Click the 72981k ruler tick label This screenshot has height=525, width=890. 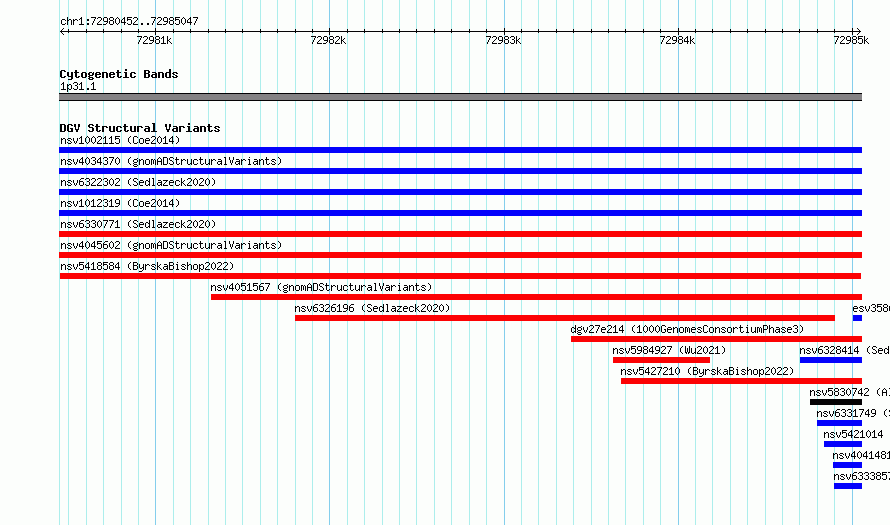click(x=154, y=40)
